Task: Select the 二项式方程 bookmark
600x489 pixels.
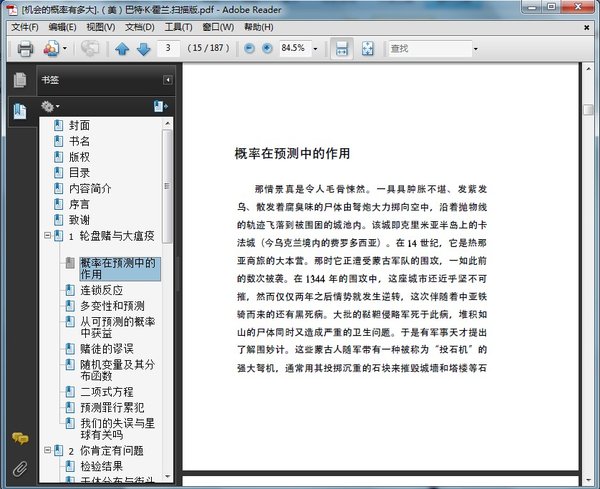Action: pos(107,392)
